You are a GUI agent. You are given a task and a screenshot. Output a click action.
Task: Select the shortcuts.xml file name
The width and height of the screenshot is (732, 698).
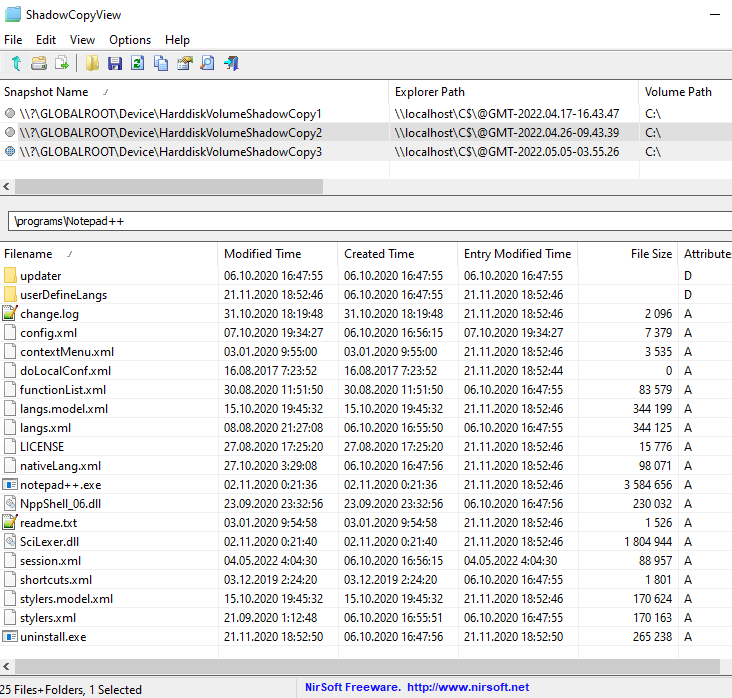tap(56, 580)
